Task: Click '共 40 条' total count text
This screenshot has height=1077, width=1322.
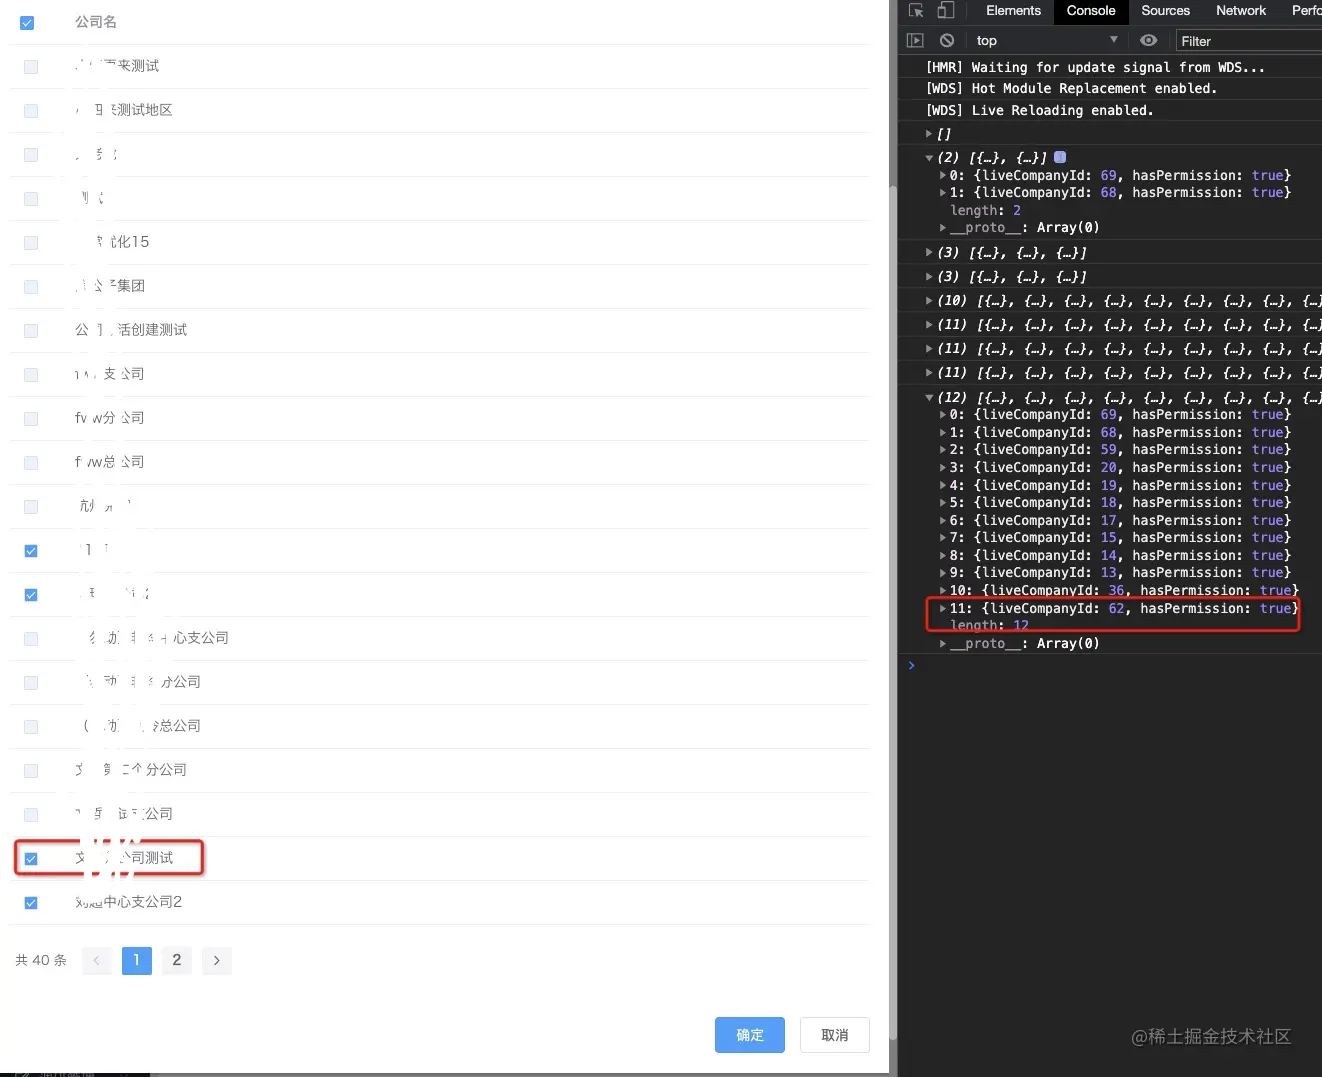Action: [41, 960]
